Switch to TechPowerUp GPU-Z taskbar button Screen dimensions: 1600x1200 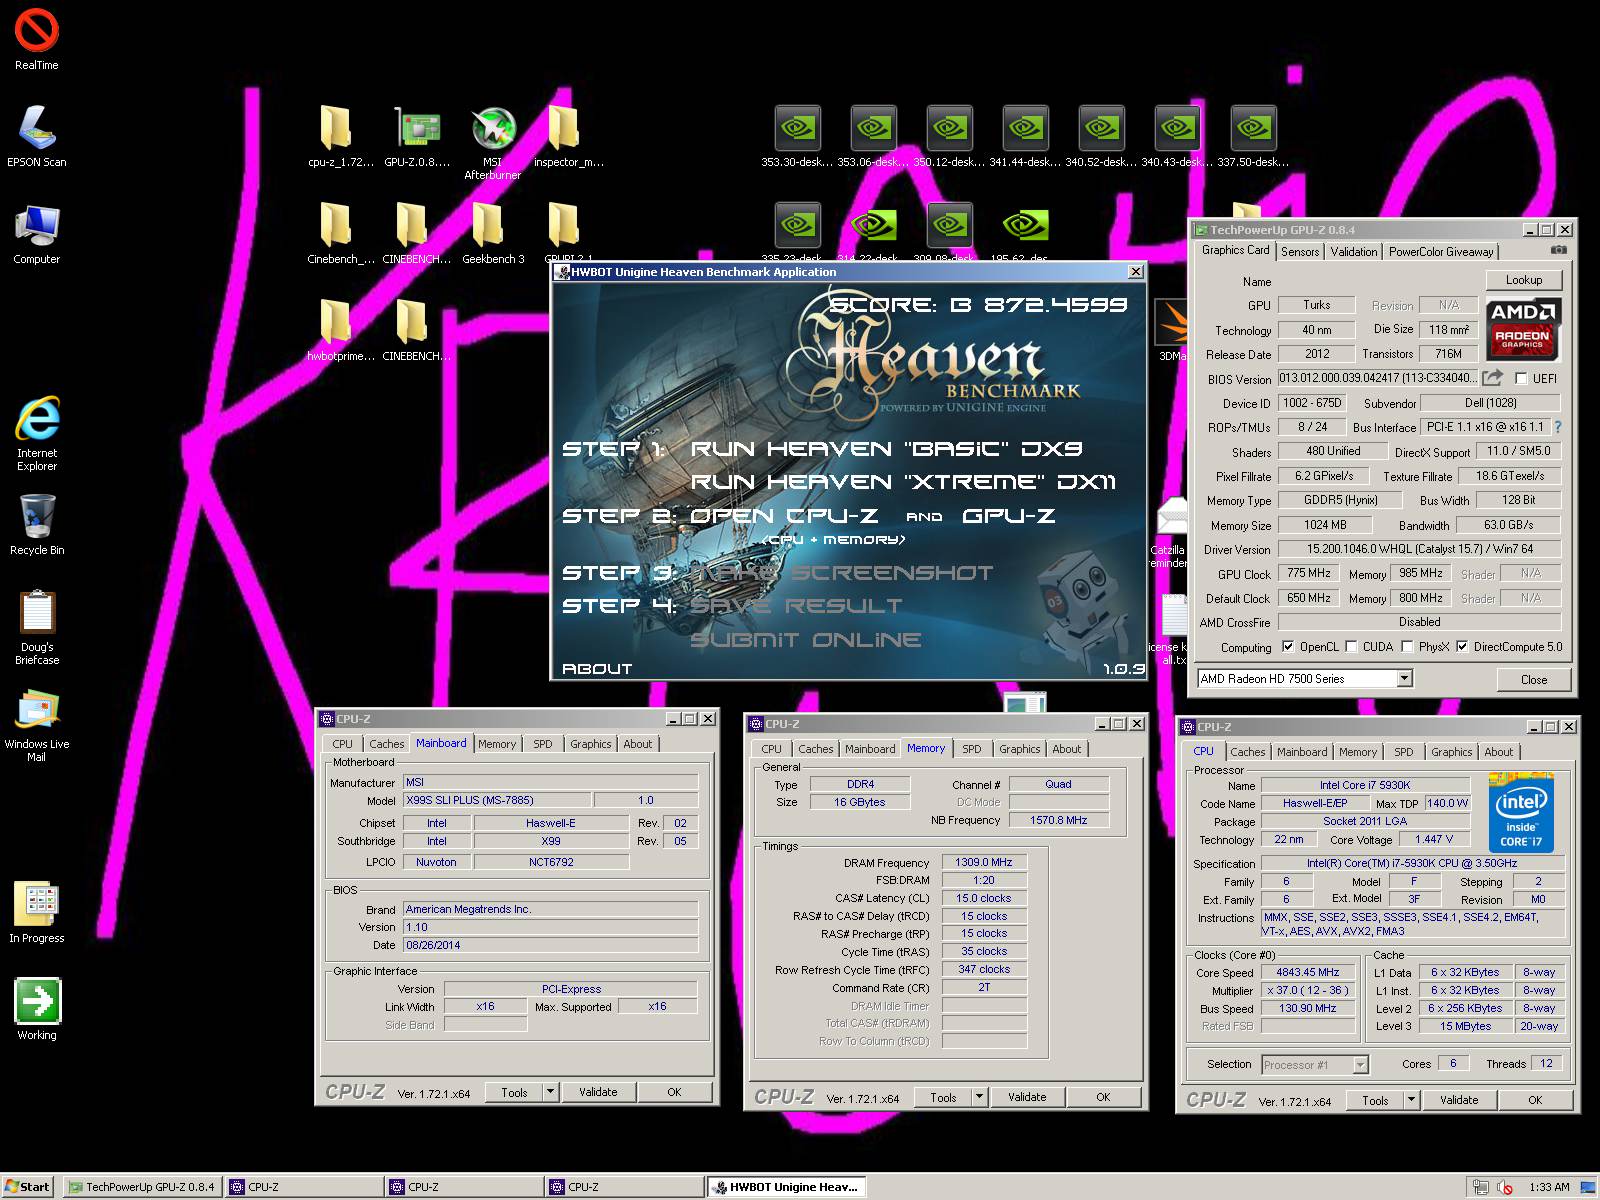click(141, 1187)
